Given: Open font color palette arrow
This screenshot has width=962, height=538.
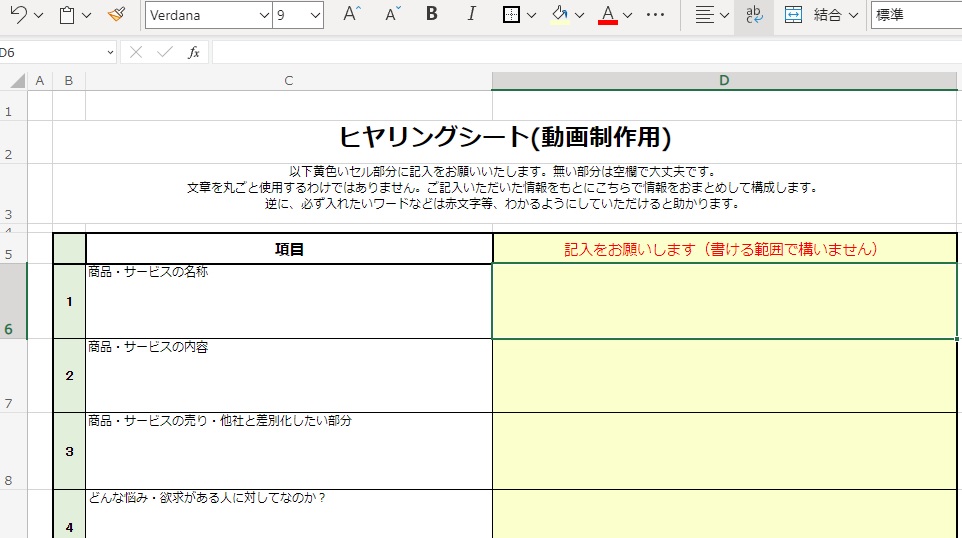Looking at the screenshot, I should [628, 15].
